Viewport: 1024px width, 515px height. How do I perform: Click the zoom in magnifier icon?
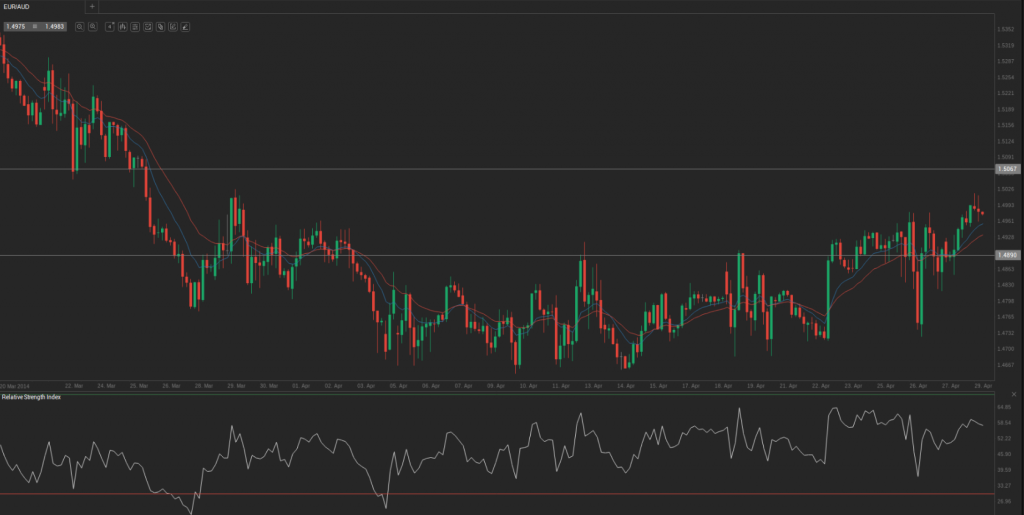(92, 26)
